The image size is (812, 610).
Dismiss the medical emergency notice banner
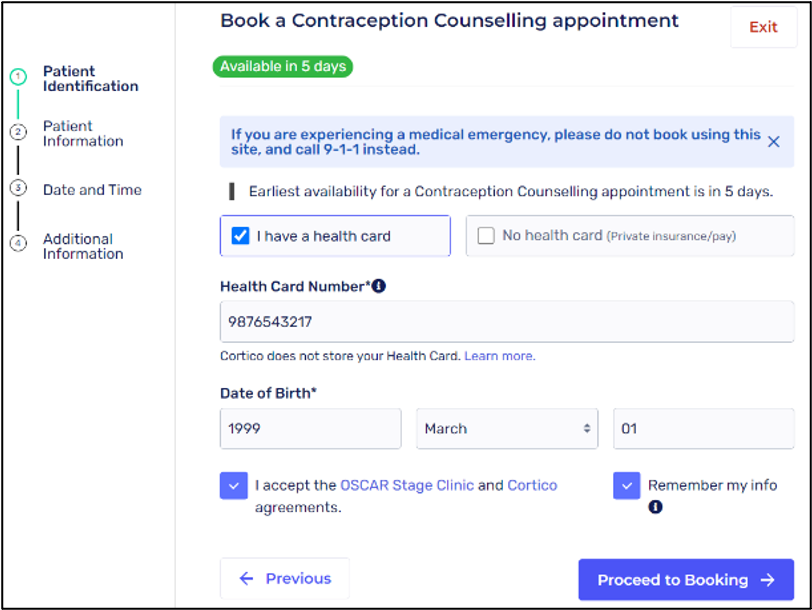(x=773, y=142)
